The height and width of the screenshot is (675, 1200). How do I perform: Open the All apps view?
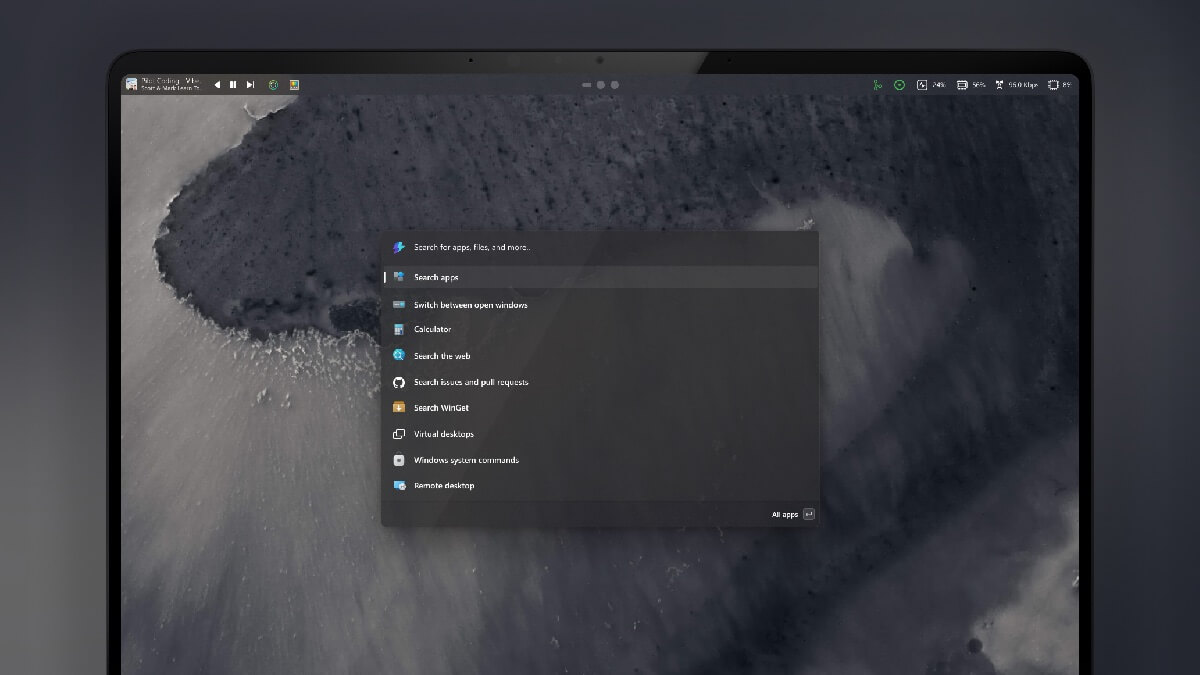tap(786, 514)
